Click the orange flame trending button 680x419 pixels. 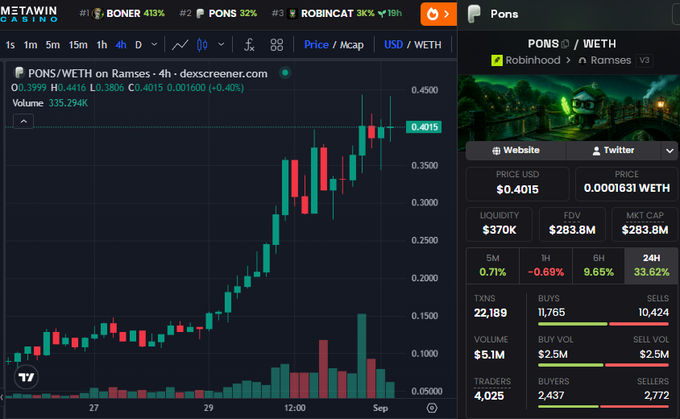coord(438,14)
